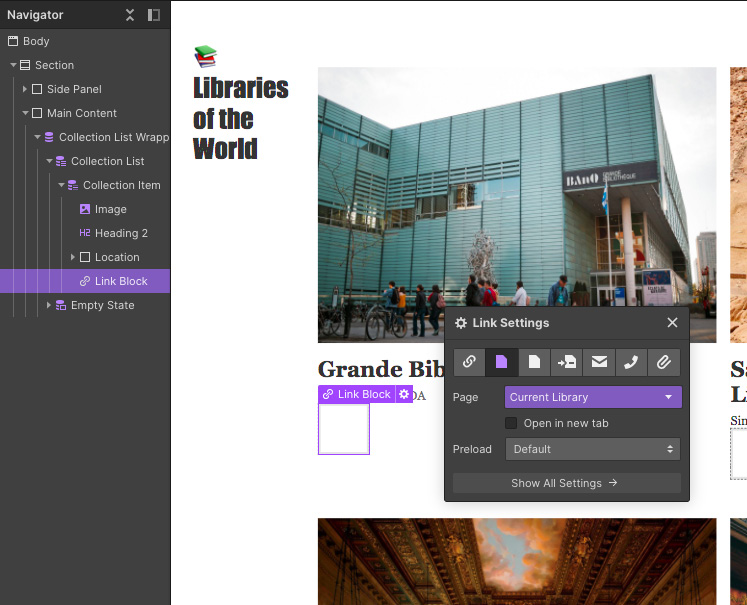Select the Page link type icon

pyautogui.click(x=502, y=362)
